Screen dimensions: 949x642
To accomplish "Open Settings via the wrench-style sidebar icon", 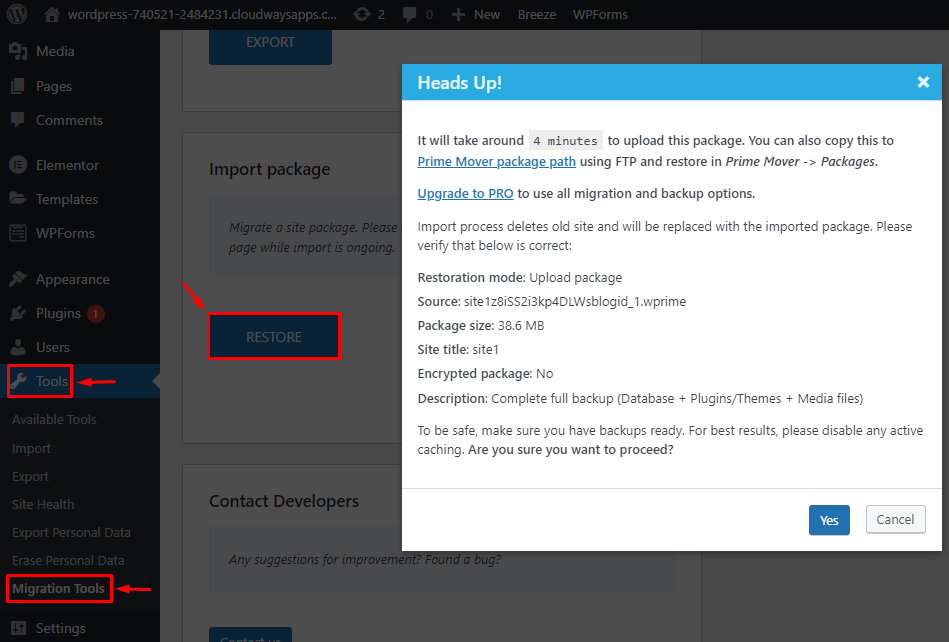I will pos(22,628).
